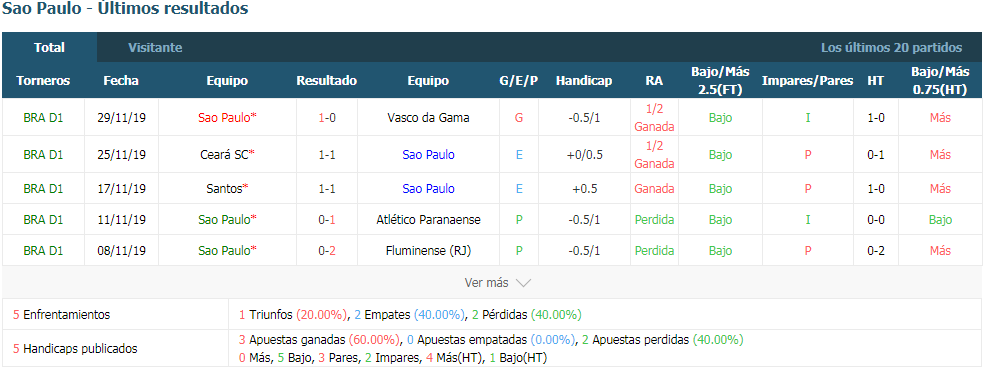Click the 0-2 result on 08/11/19
The height and width of the screenshot is (372, 984).
[x=326, y=250]
